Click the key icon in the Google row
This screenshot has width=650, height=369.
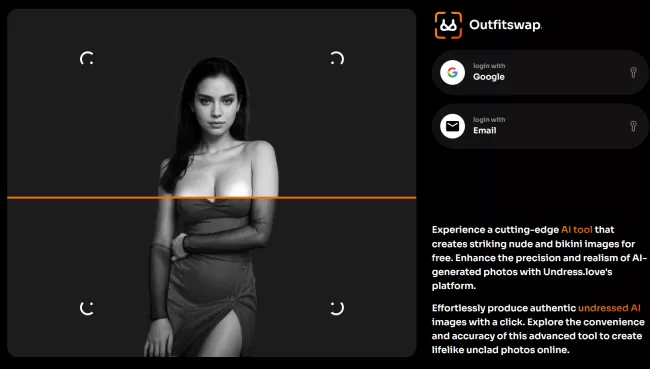(x=633, y=73)
